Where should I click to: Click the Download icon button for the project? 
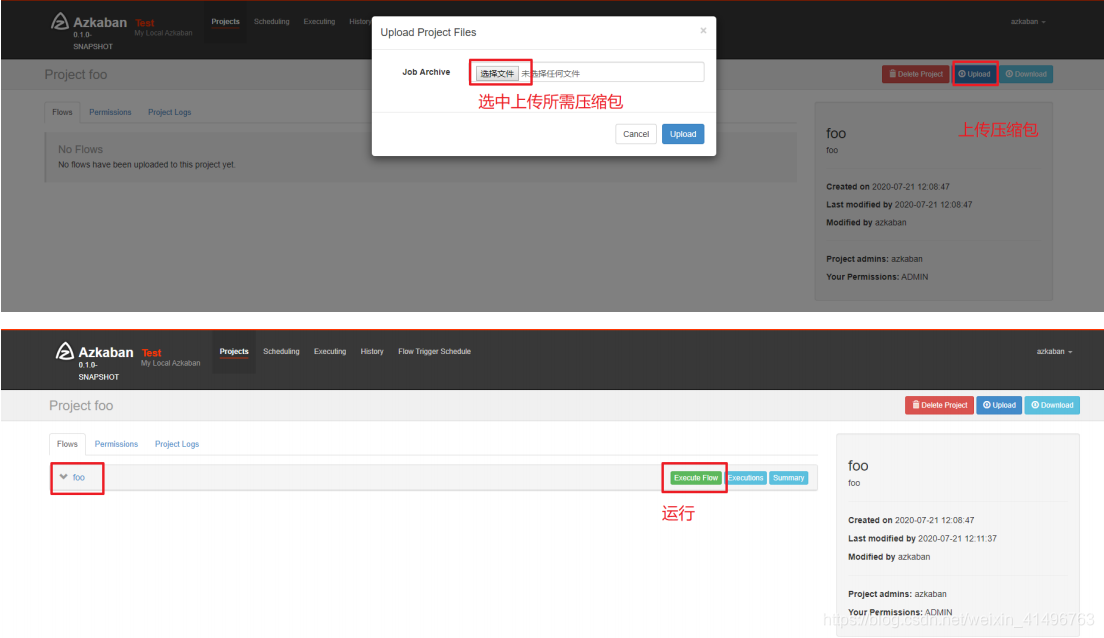(x=1027, y=73)
